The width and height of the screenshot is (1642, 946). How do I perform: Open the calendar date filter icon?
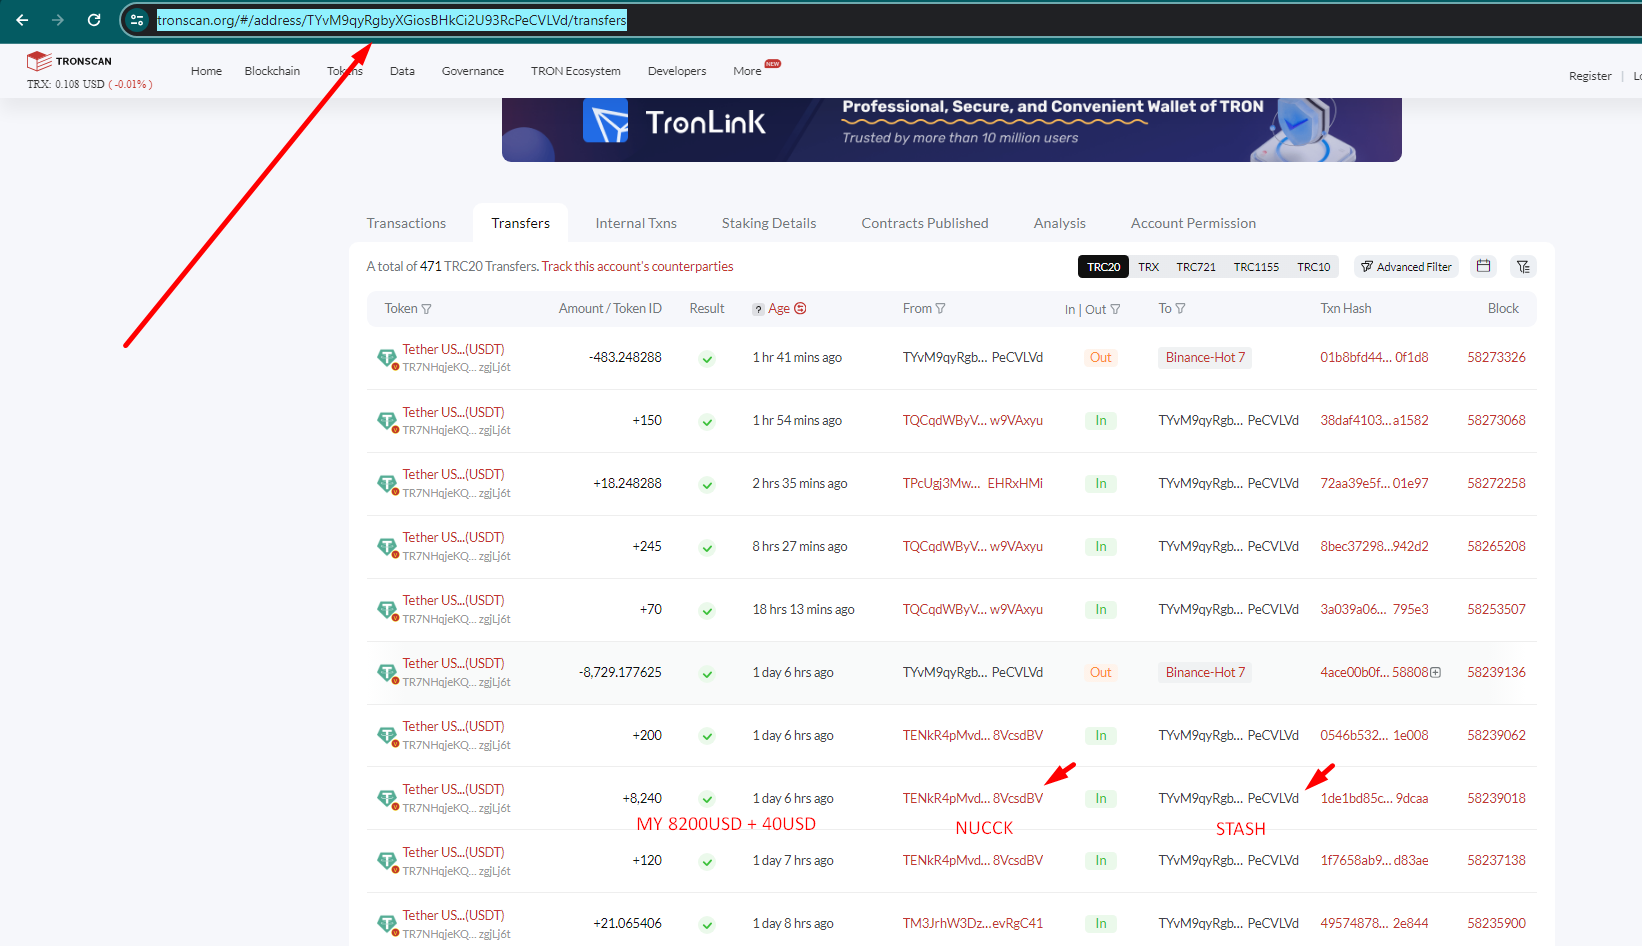point(1483,266)
